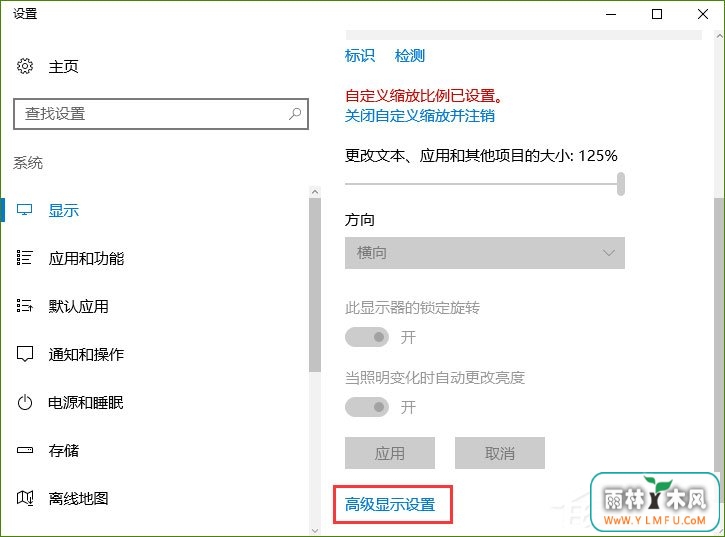The height and width of the screenshot is (537, 725).
Task: Select 默认应用 in the sidebar menu
Action: pos(79,306)
